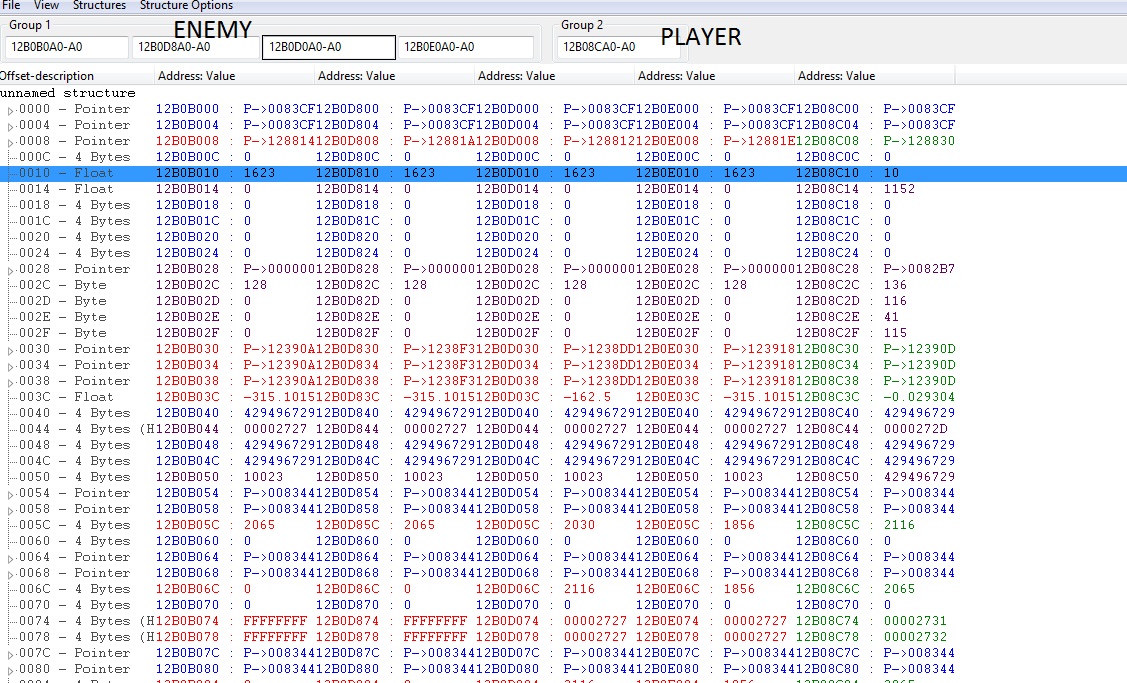The width and height of the screenshot is (1127, 683).
Task: Select the 003C Float row
Action: click(66, 397)
